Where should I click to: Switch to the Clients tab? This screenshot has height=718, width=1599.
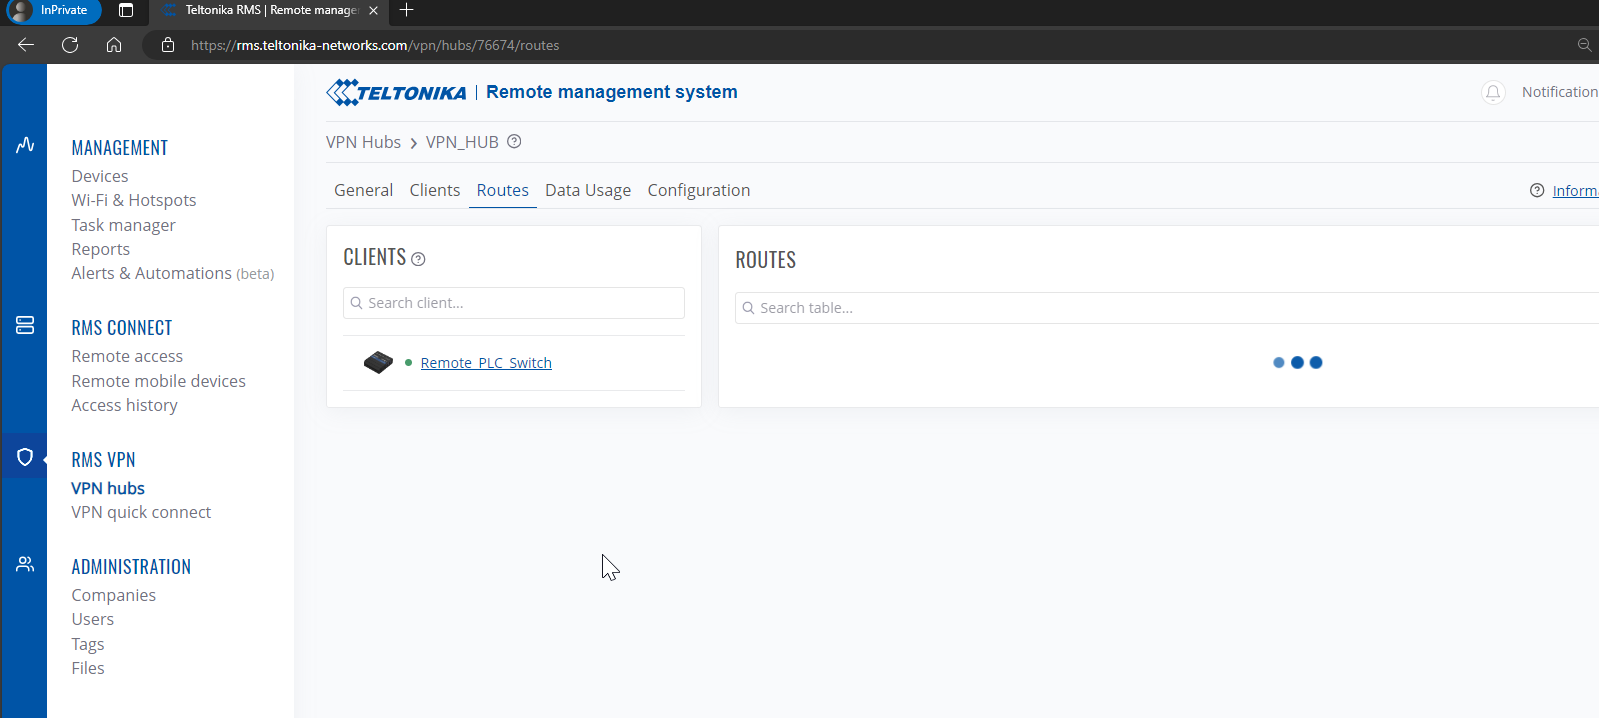[435, 190]
